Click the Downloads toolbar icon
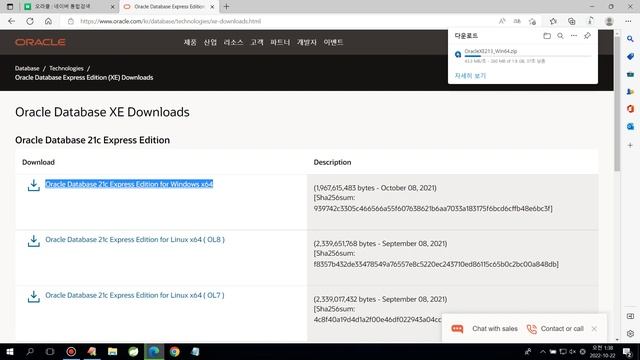640x360 pixels. click(x=590, y=21)
